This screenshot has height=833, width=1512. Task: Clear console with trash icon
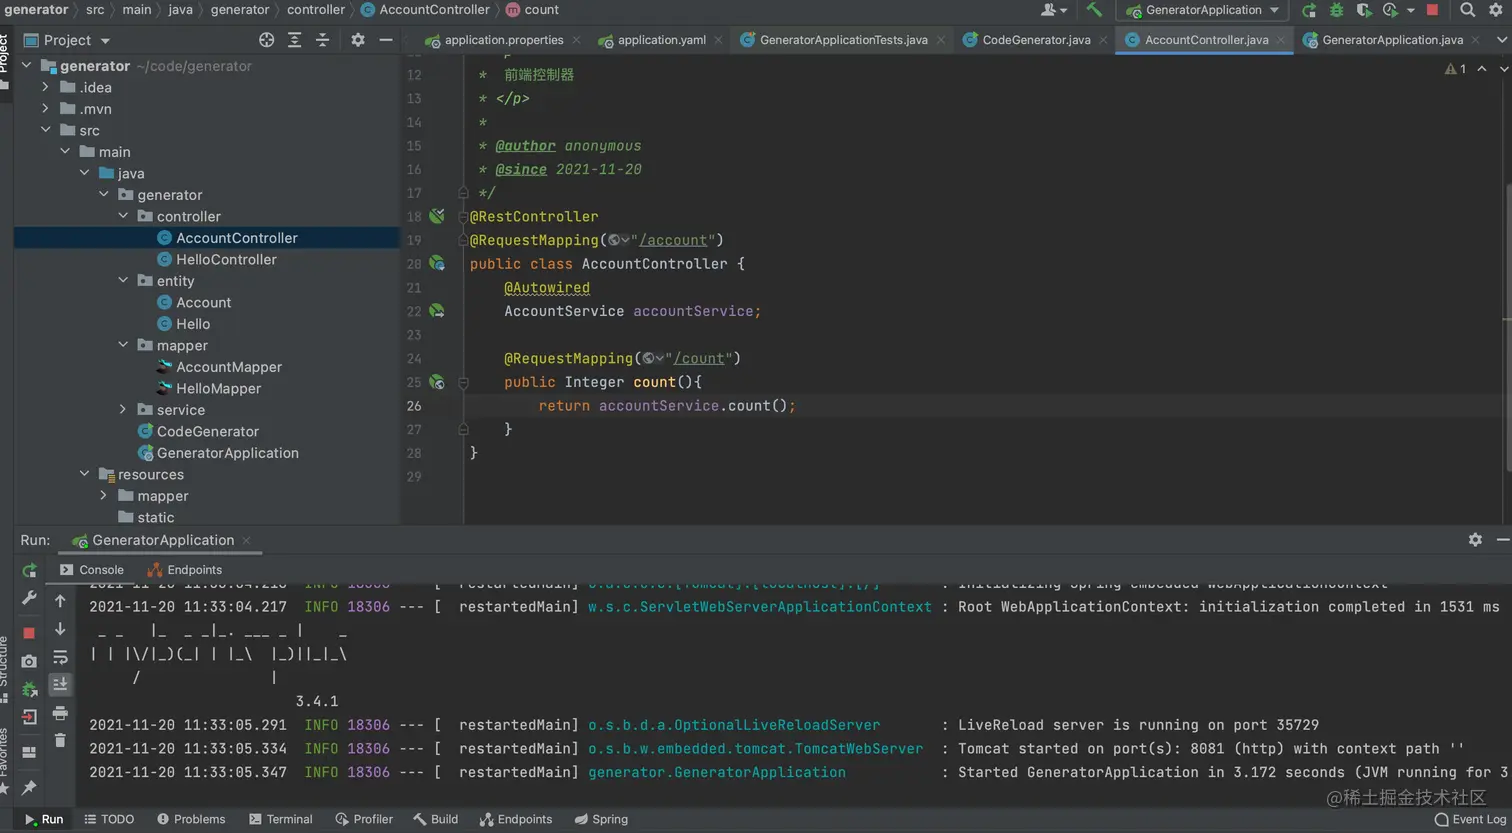[x=60, y=741]
